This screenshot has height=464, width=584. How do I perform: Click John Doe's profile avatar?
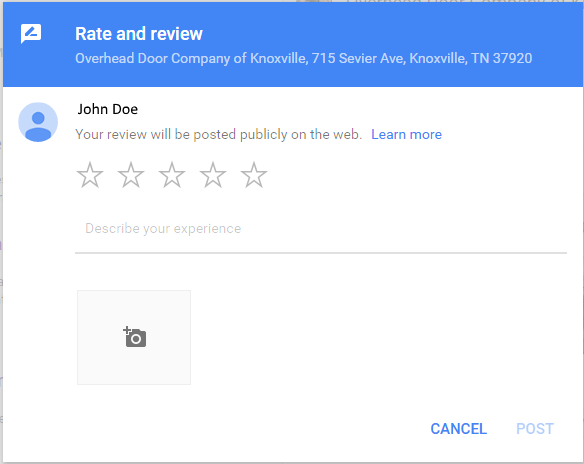click(38, 122)
